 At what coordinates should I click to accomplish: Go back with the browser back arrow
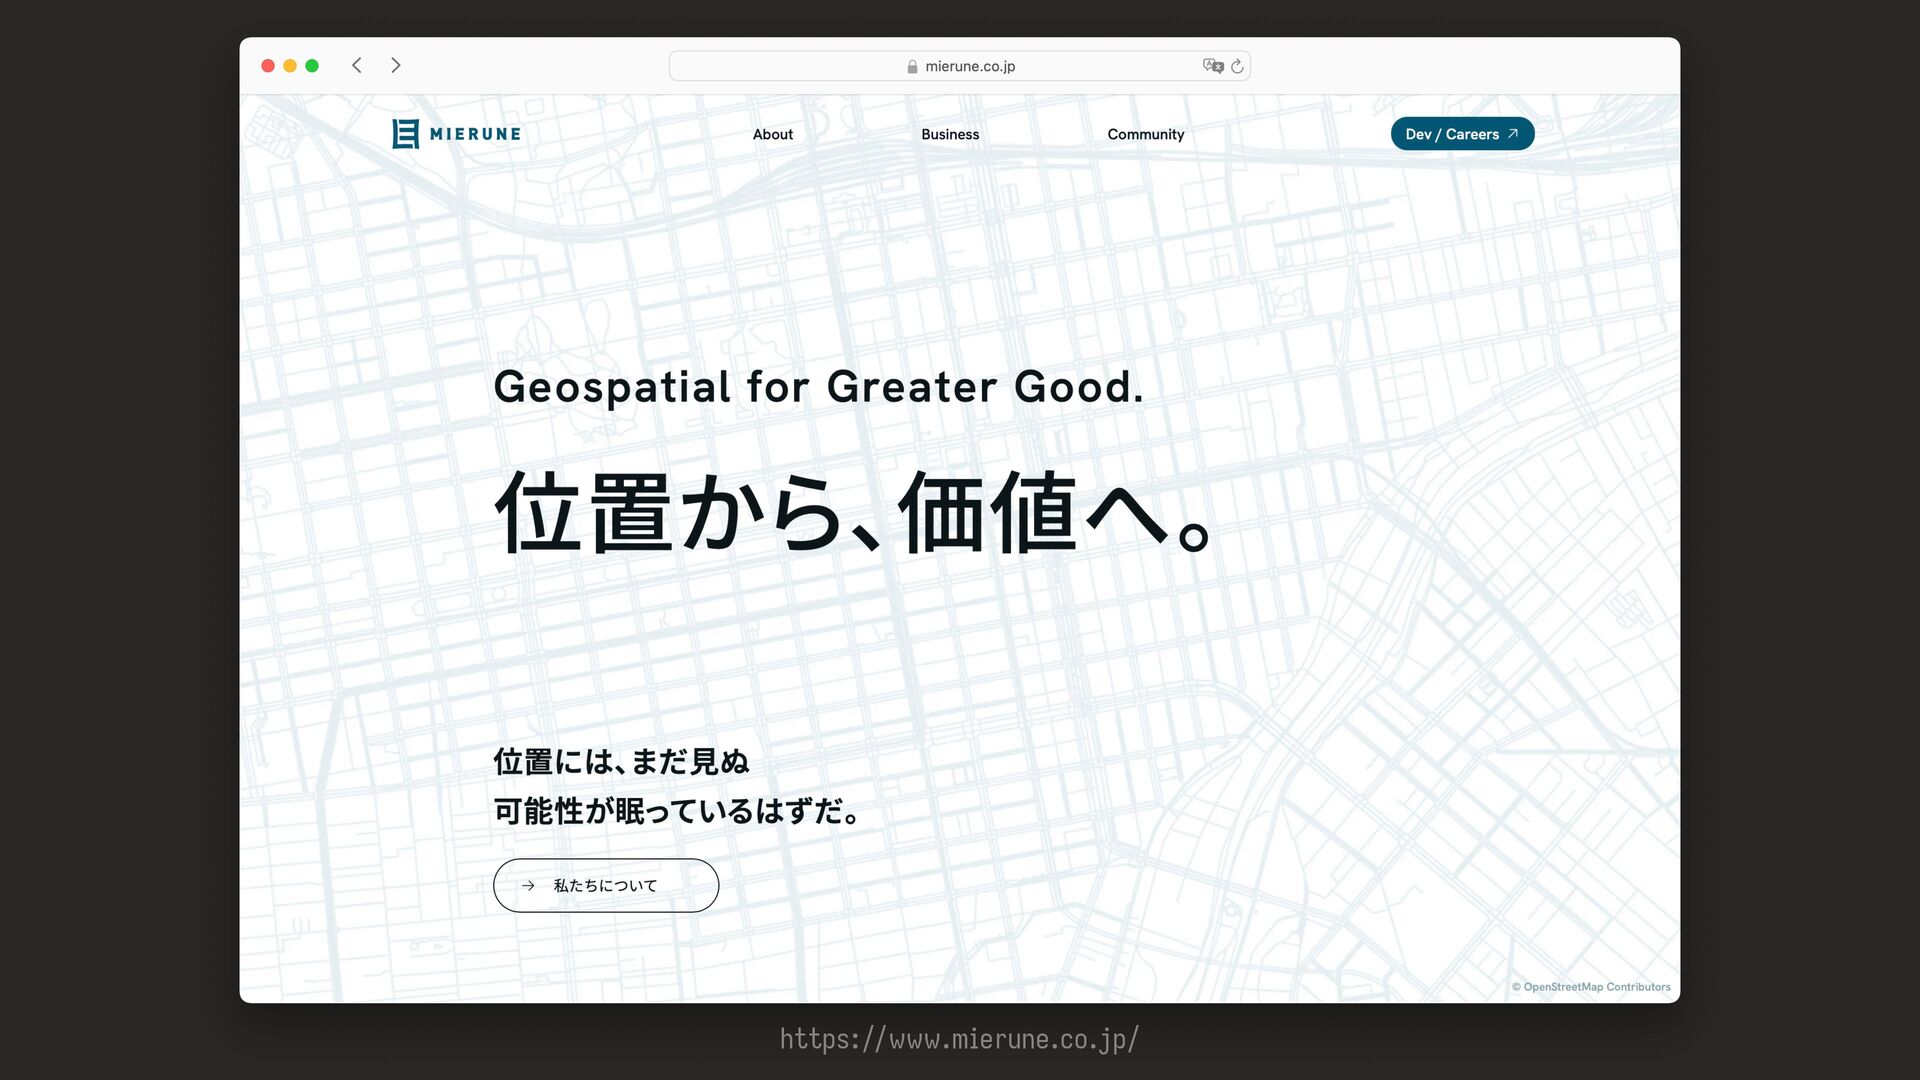point(357,66)
